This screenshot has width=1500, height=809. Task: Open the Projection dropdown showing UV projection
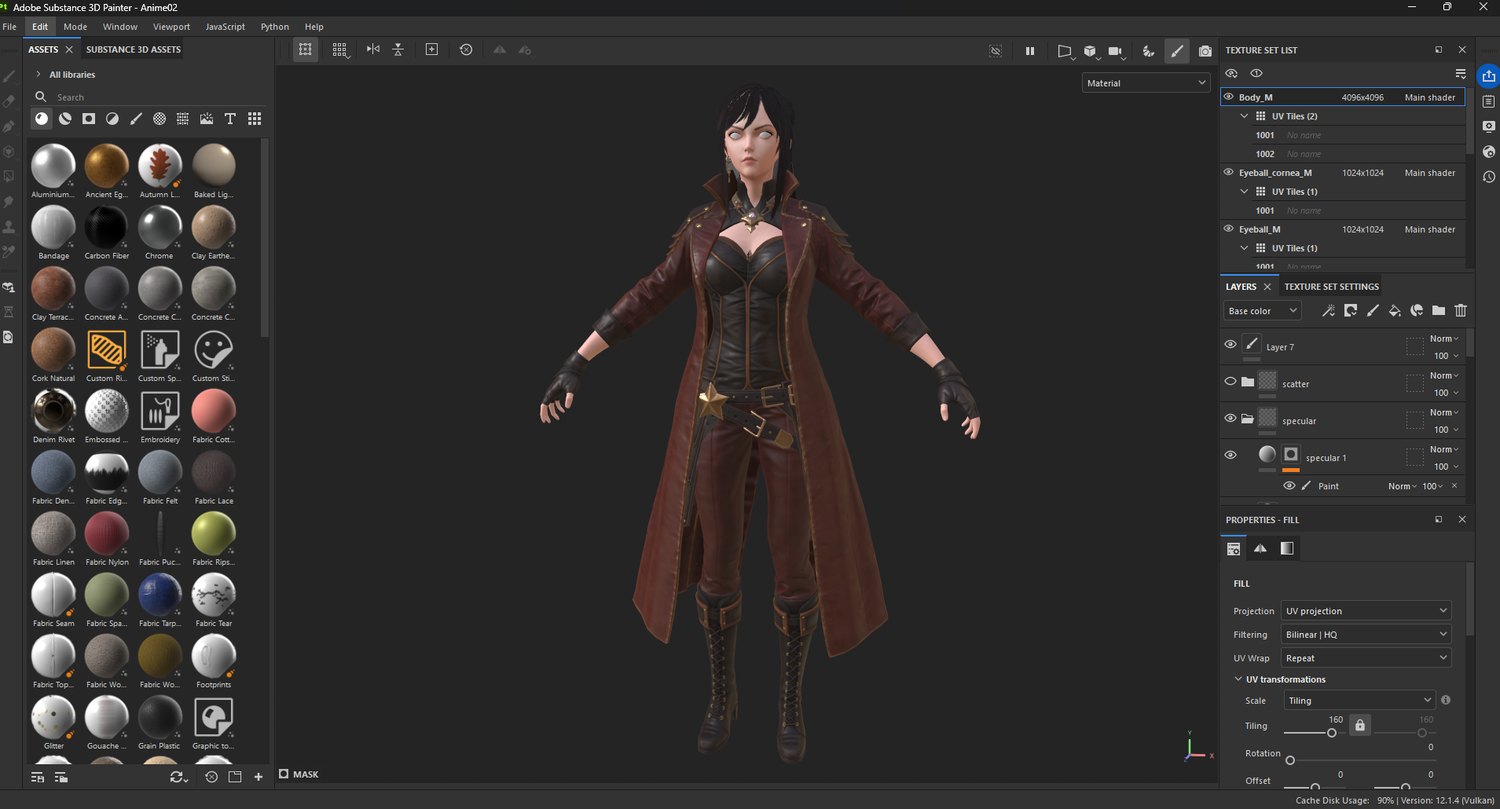[x=1366, y=611]
